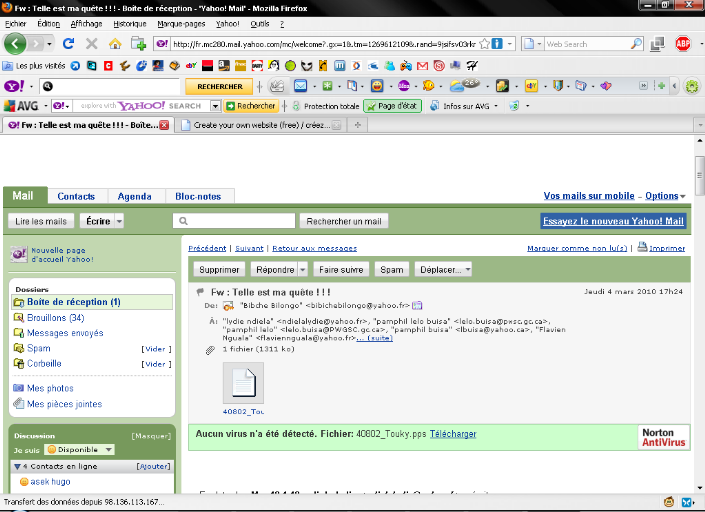Collapse the Contacts en ligne list
The width and height of the screenshot is (705, 512).
pyautogui.click(x=19, y=466)
